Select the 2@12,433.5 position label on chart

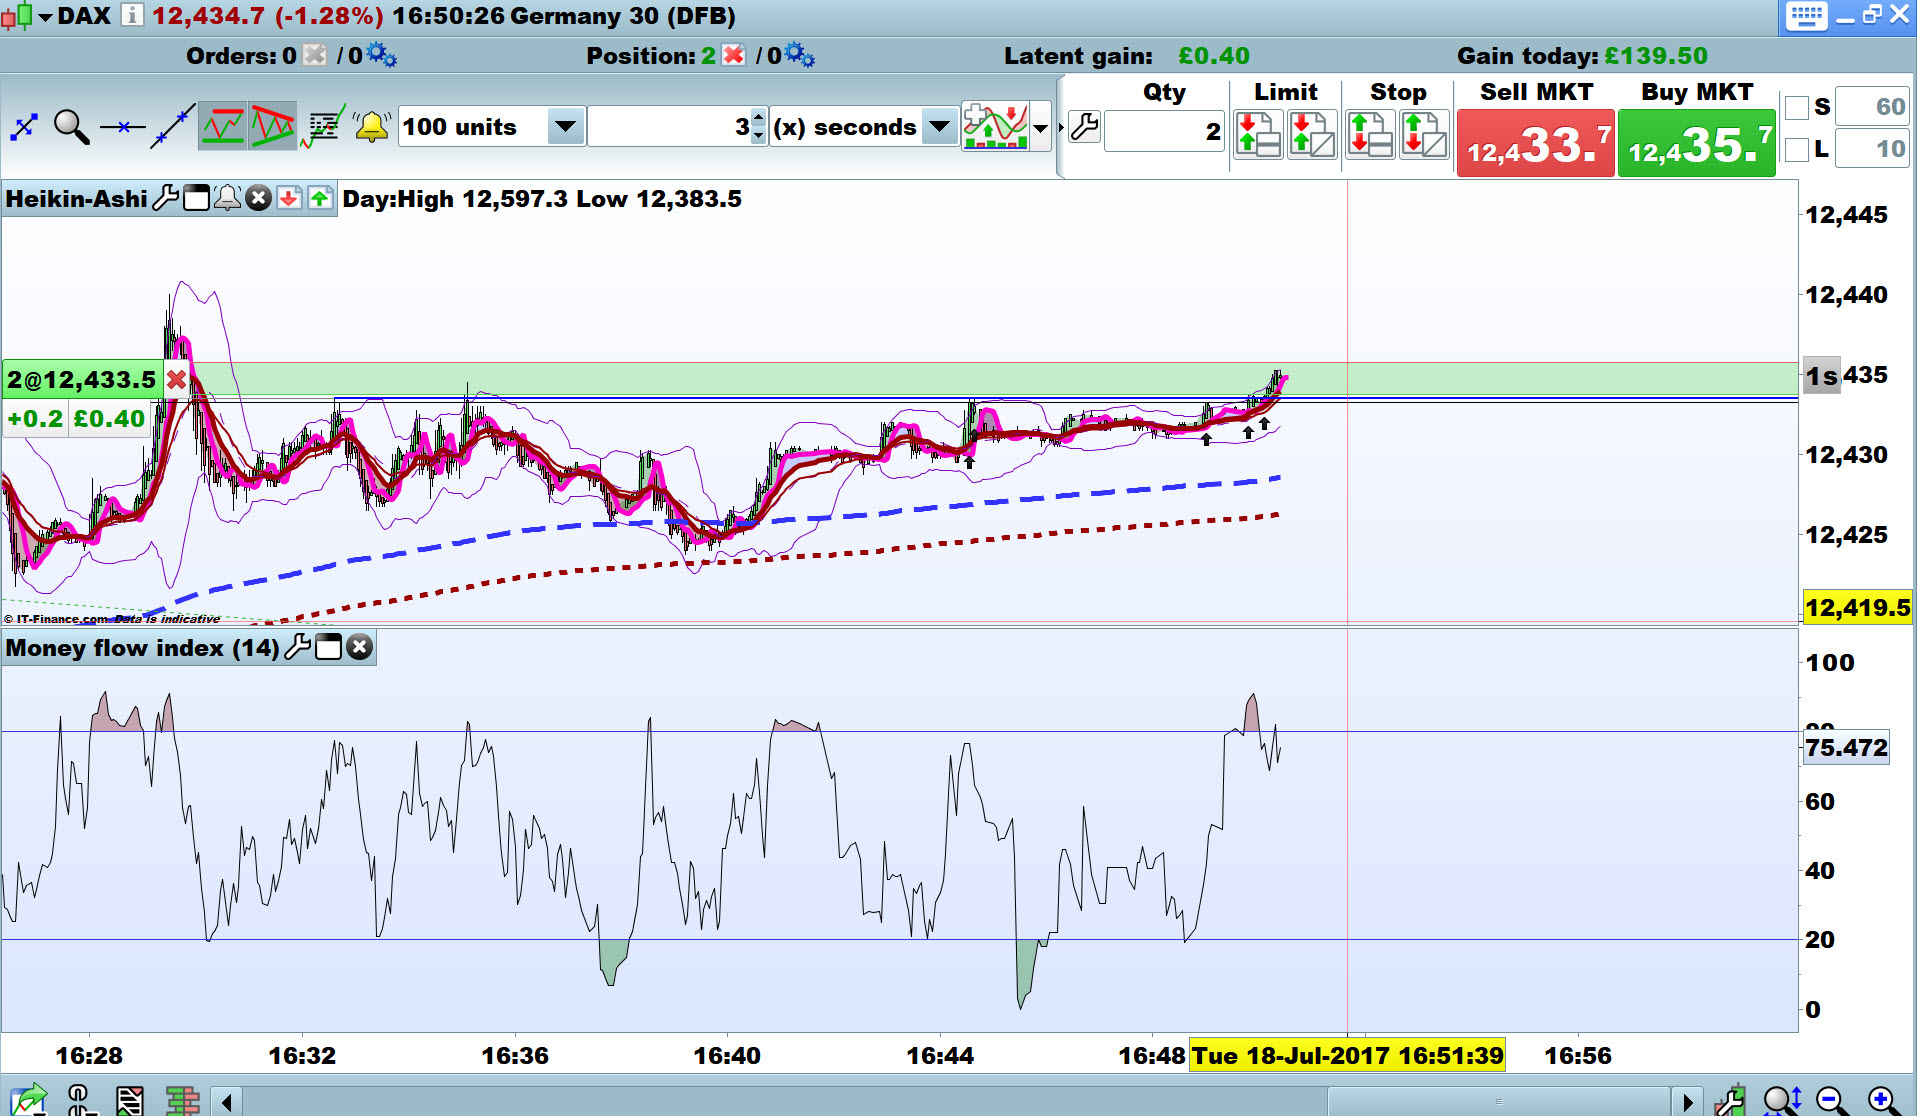pos(82,380)
